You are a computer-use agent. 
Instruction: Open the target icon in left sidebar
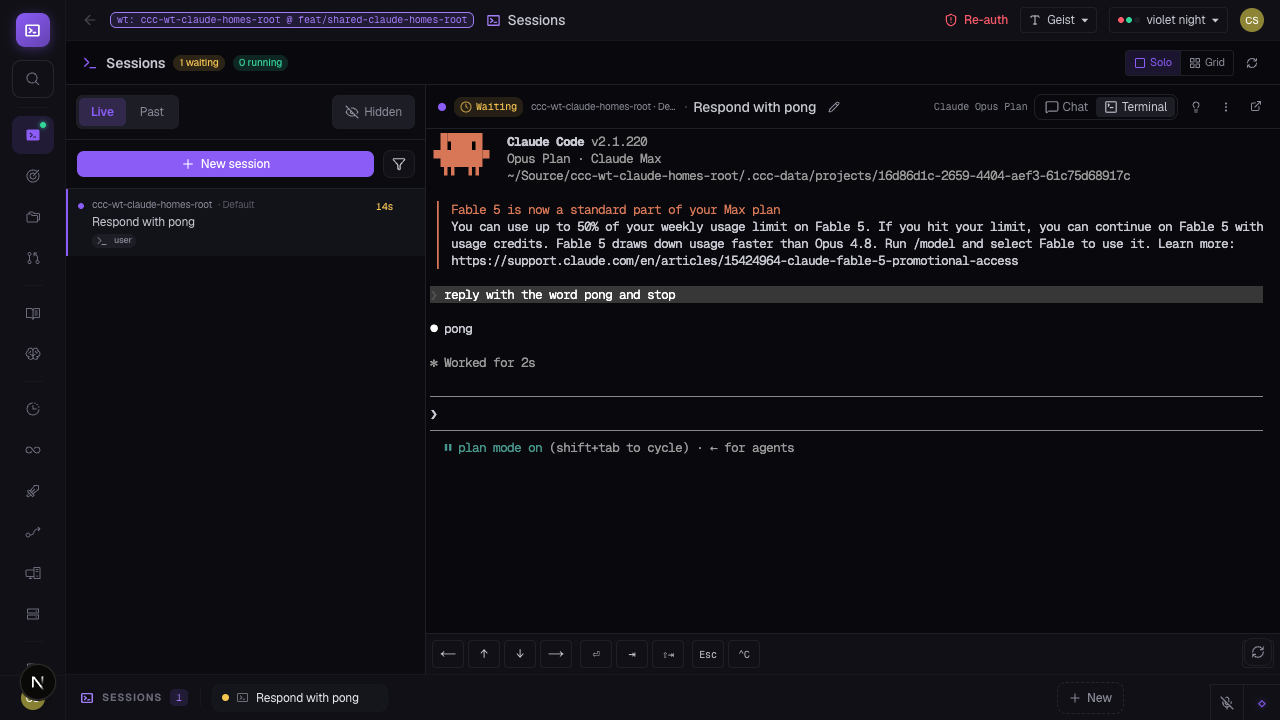click(x=33, y=176)
